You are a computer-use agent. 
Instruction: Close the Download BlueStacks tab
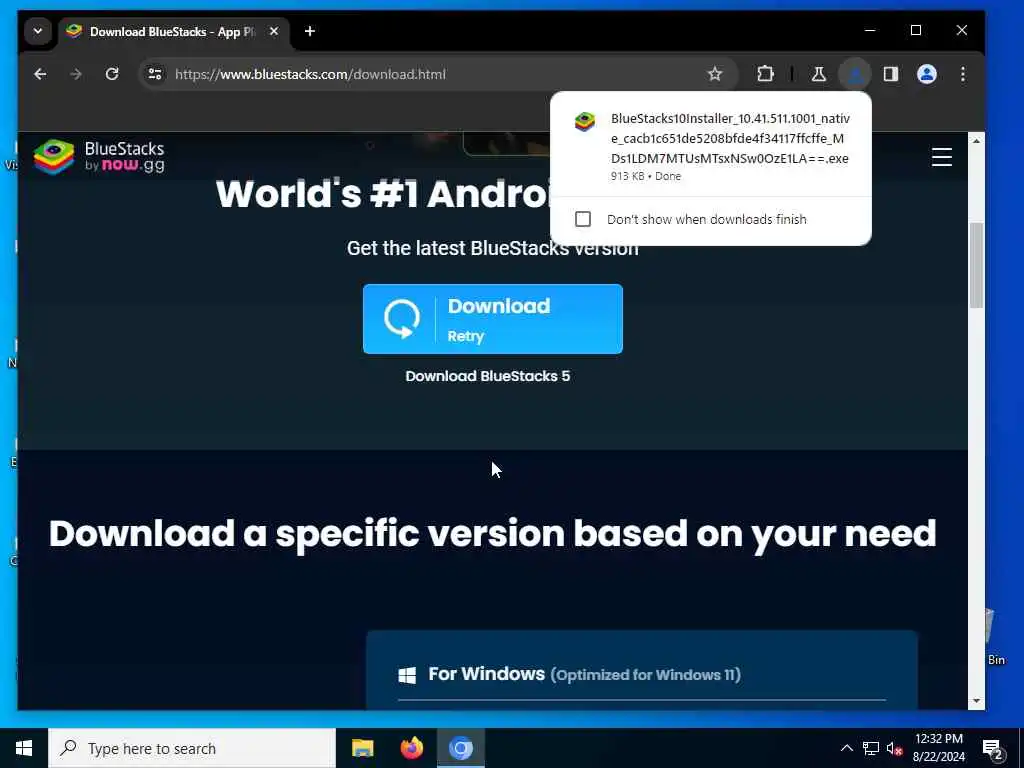(x=274, y=31)
